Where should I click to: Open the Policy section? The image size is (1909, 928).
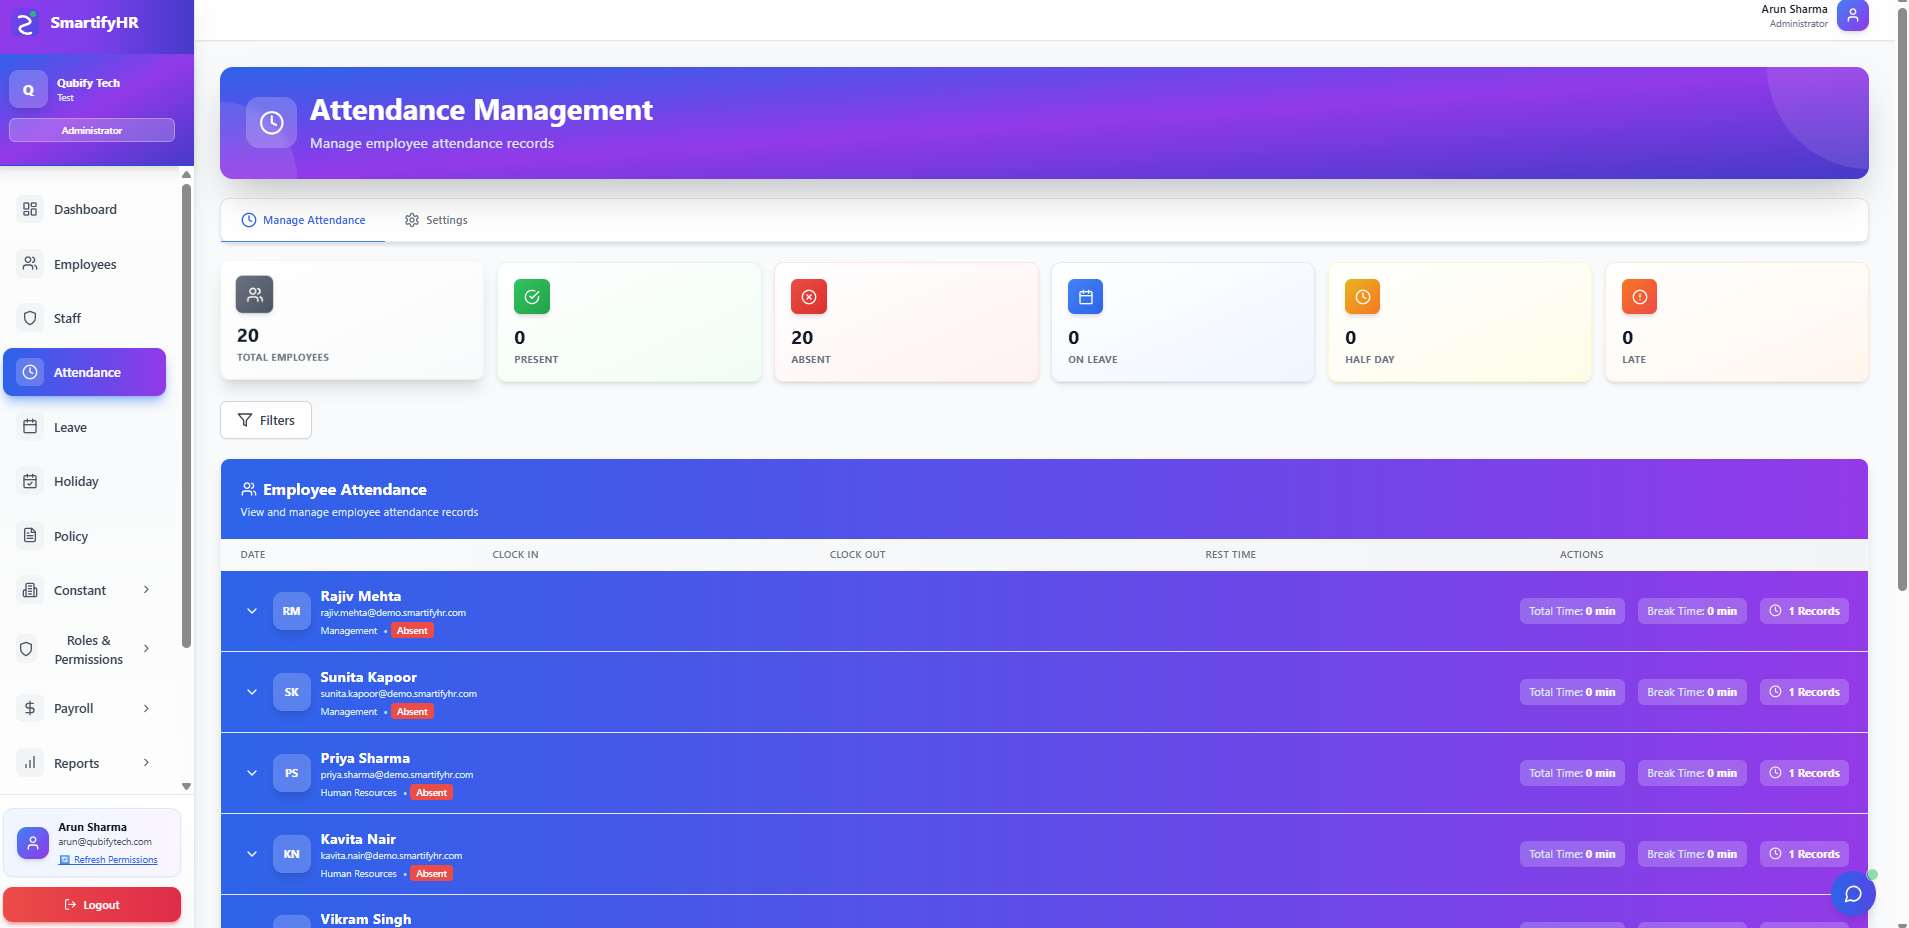[68, 536]
